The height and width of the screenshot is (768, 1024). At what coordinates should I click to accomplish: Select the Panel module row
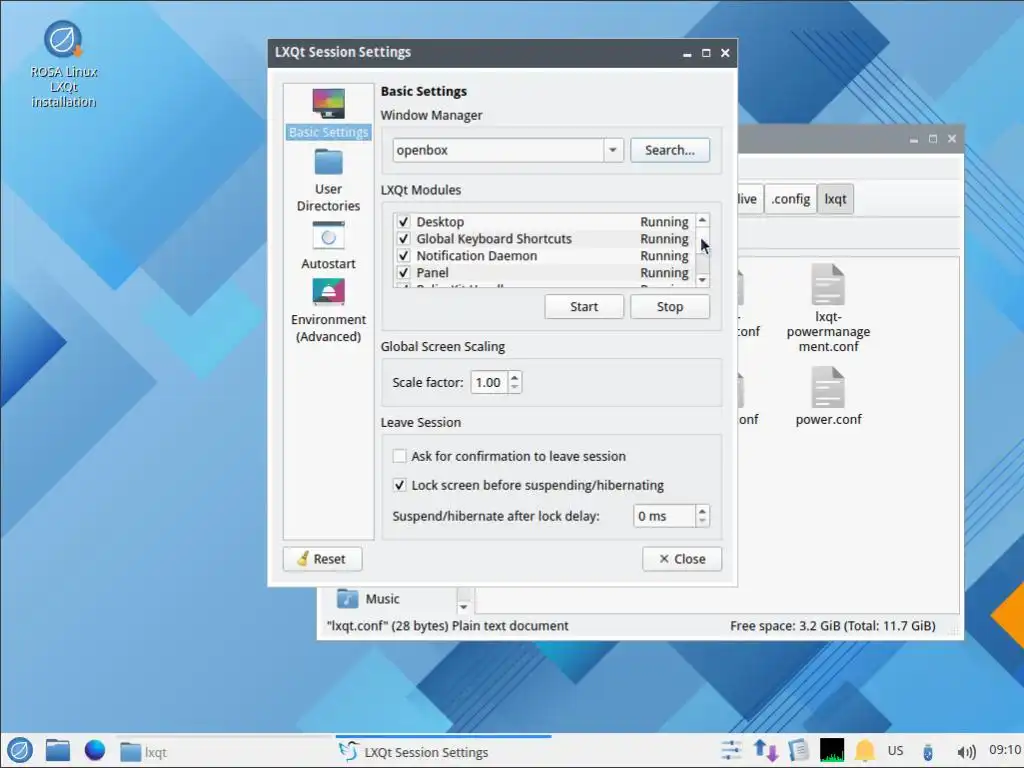543,273
